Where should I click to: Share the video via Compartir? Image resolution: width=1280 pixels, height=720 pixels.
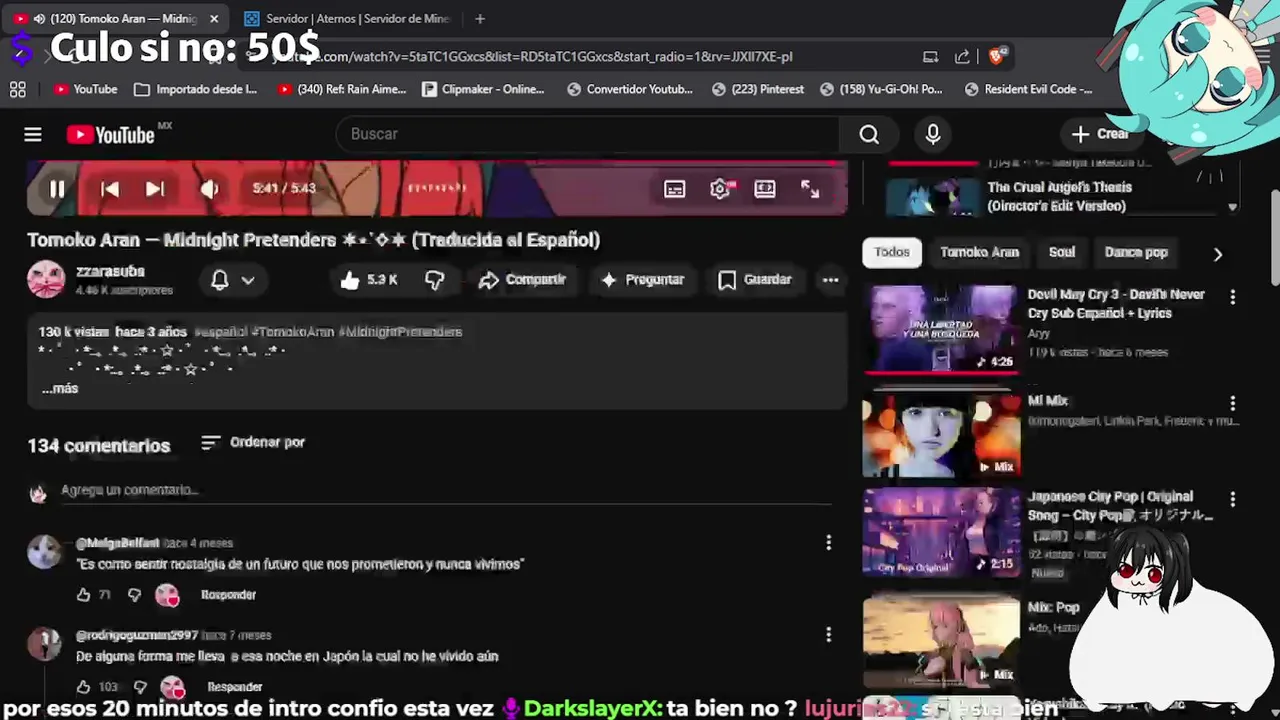522,280
